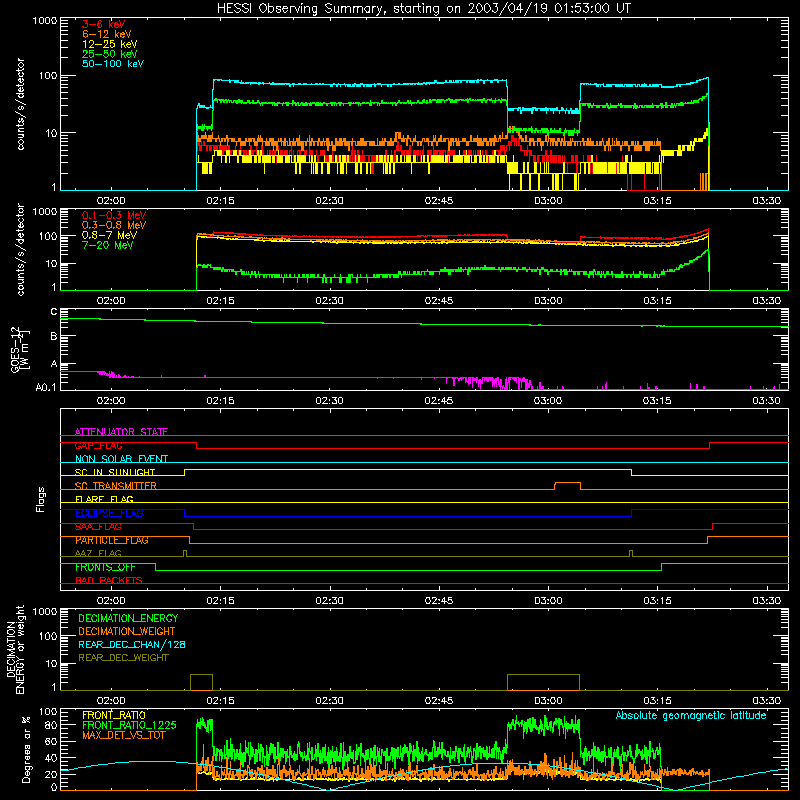Click the 03:30 tick under the decimation plot
The width and height of the screenshot is (800, 800).
[x=766, y=701]
